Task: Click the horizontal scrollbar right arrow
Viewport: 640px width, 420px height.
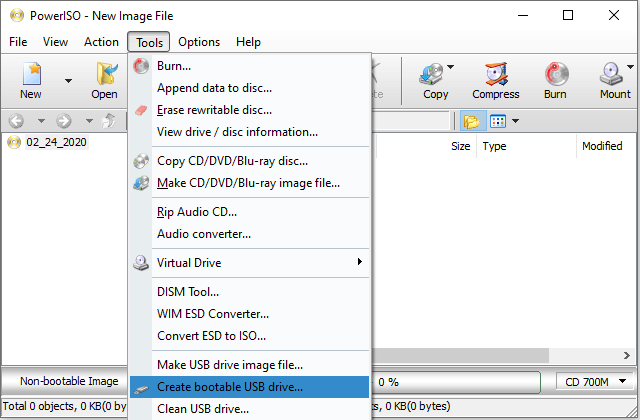Action: click(627, 356)
